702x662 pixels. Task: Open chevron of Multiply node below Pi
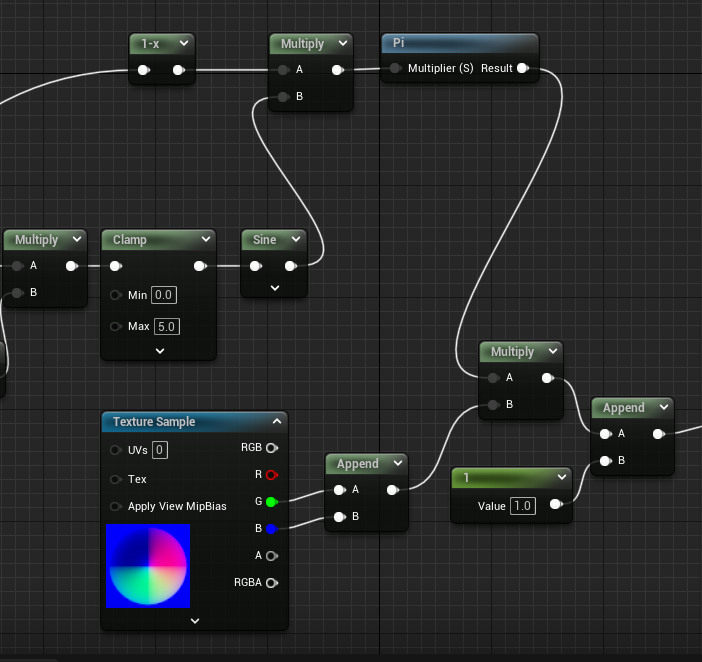point(553,351)
